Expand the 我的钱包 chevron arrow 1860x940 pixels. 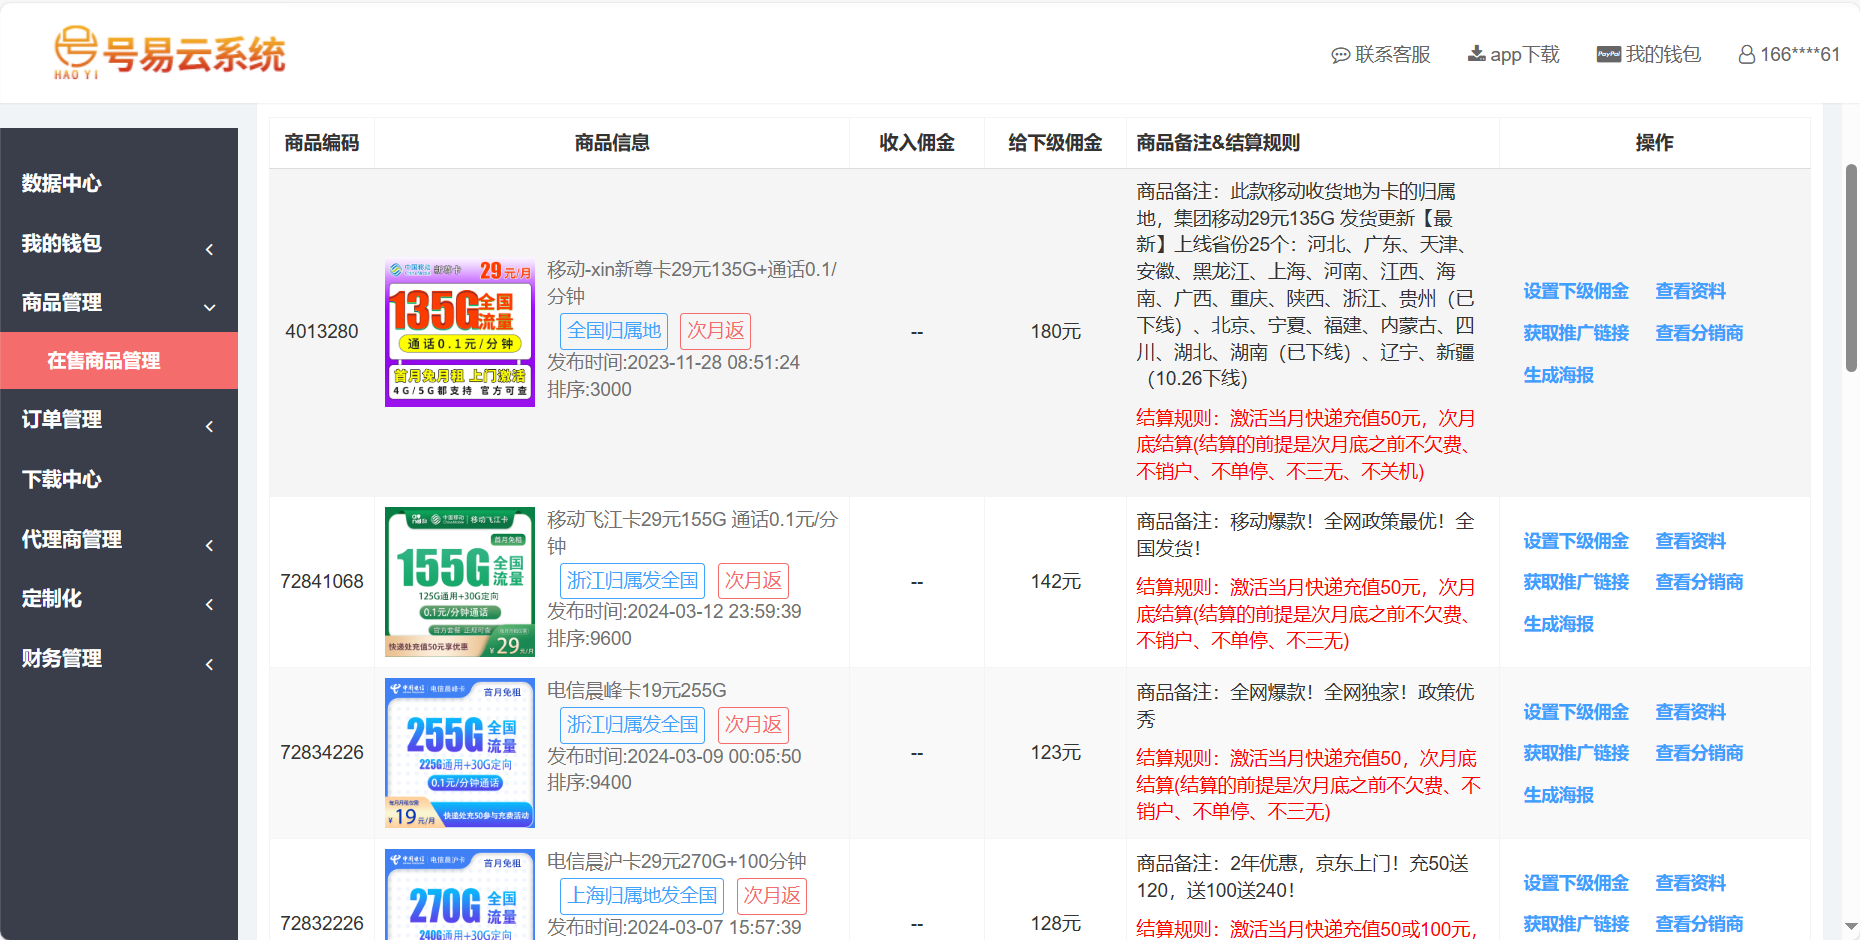point(210,249)
